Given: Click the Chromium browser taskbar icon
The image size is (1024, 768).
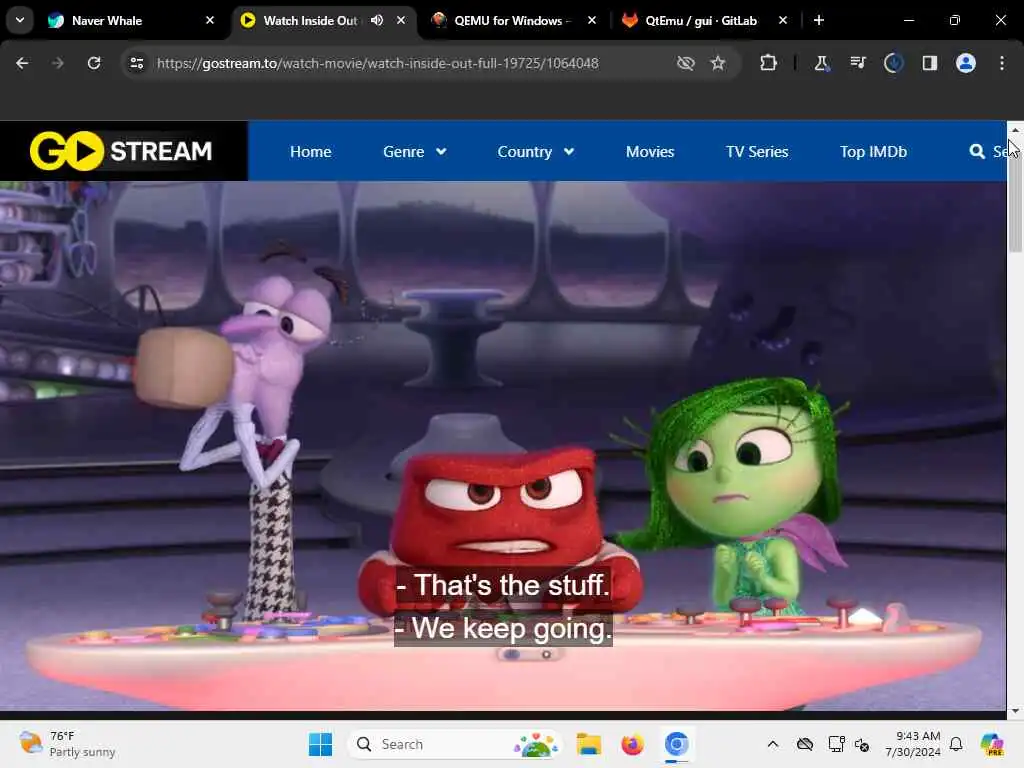Looking at the screenshot, I should point(677,744).
